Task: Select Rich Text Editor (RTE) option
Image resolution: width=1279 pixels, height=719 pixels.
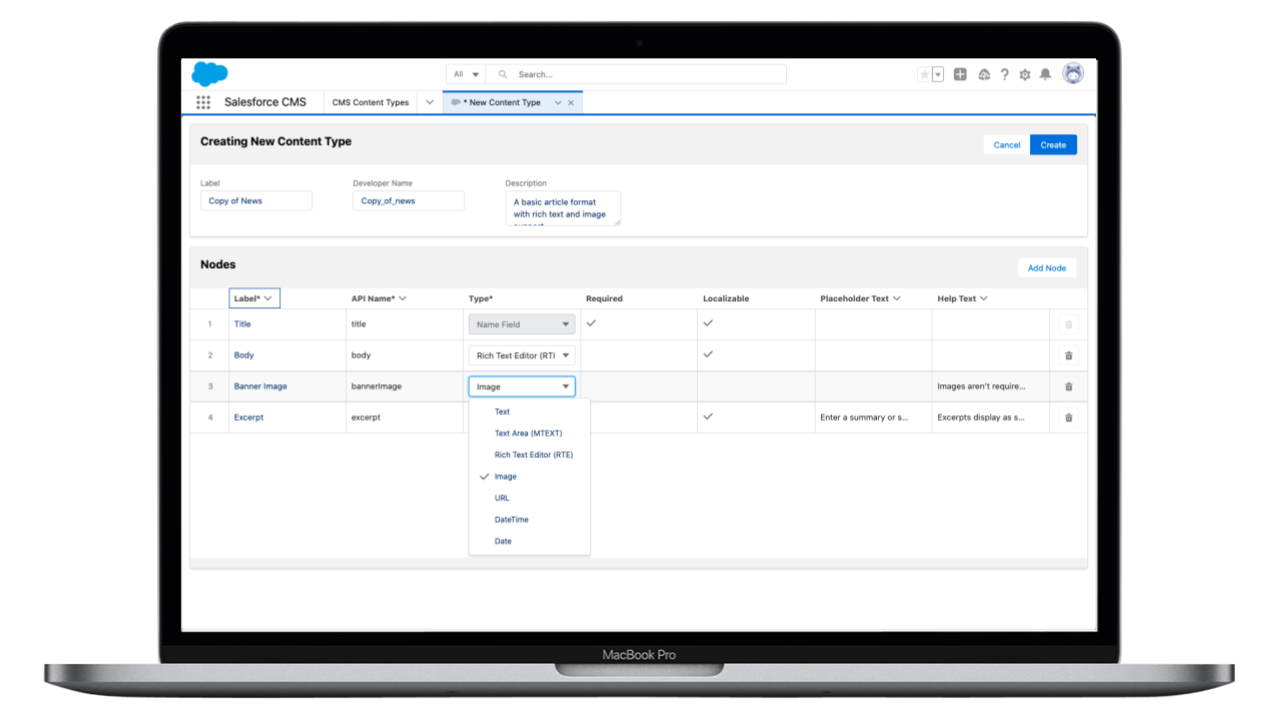Action: click(533, 455)
